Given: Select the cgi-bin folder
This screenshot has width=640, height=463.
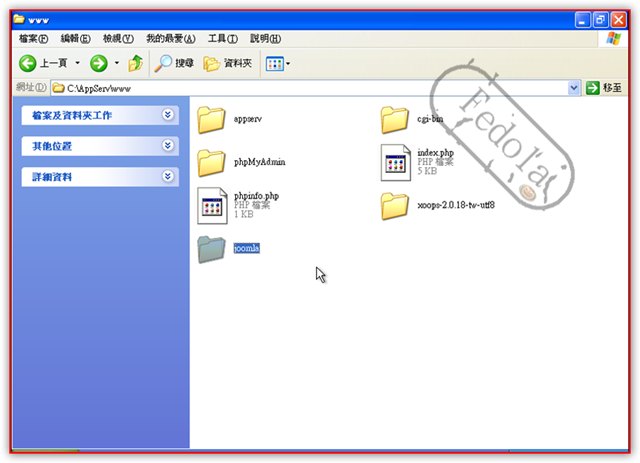Looking at the screenshot, I should tap(395, 119).
